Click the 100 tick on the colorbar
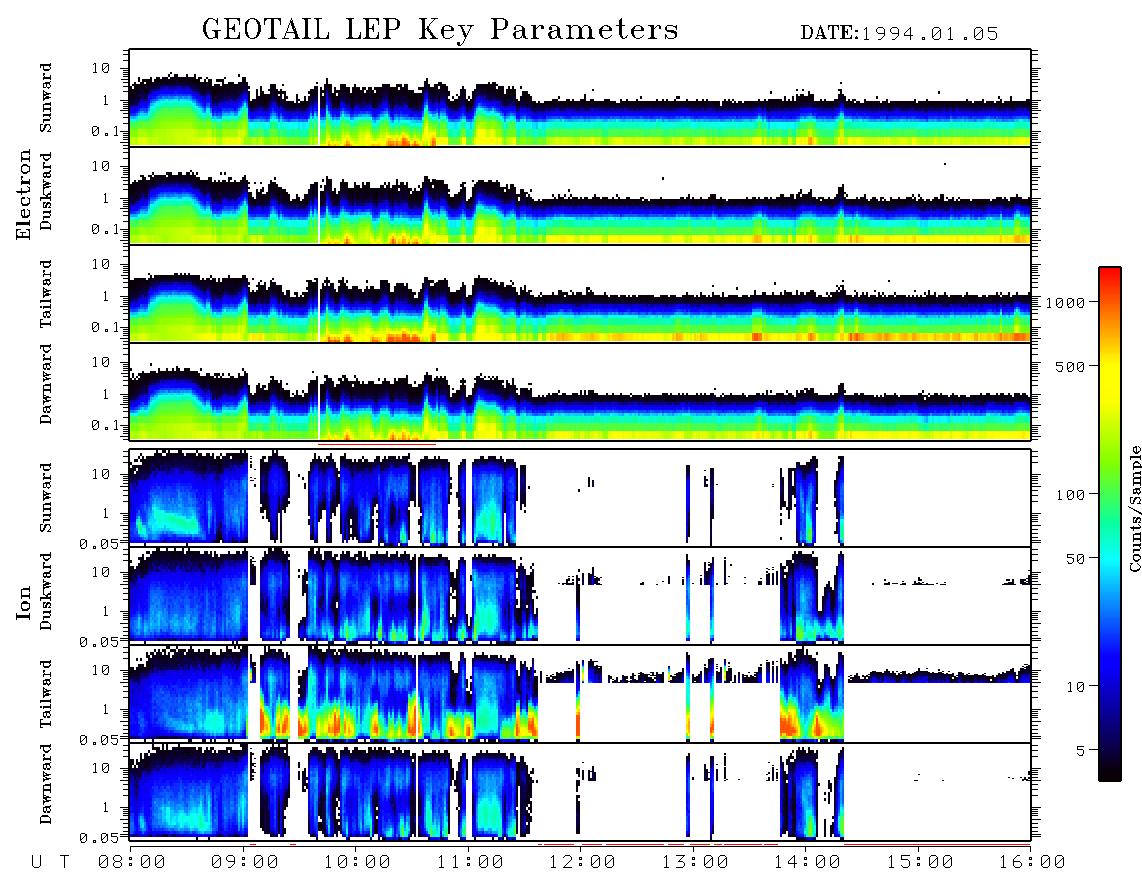 1070,495
